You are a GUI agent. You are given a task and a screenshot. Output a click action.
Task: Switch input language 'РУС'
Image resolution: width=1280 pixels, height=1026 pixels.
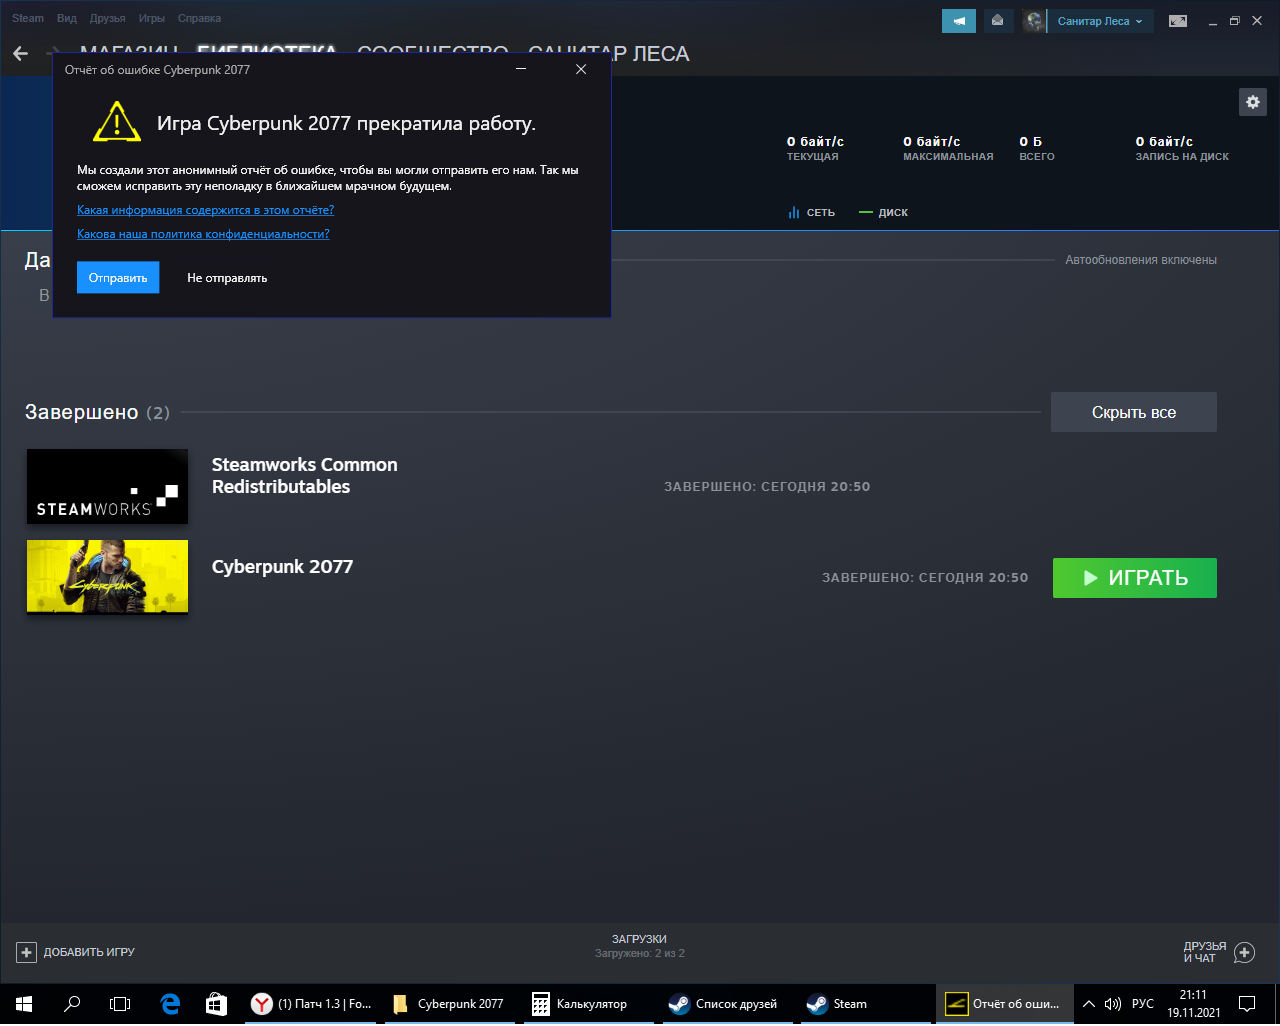(1143, 1004)
